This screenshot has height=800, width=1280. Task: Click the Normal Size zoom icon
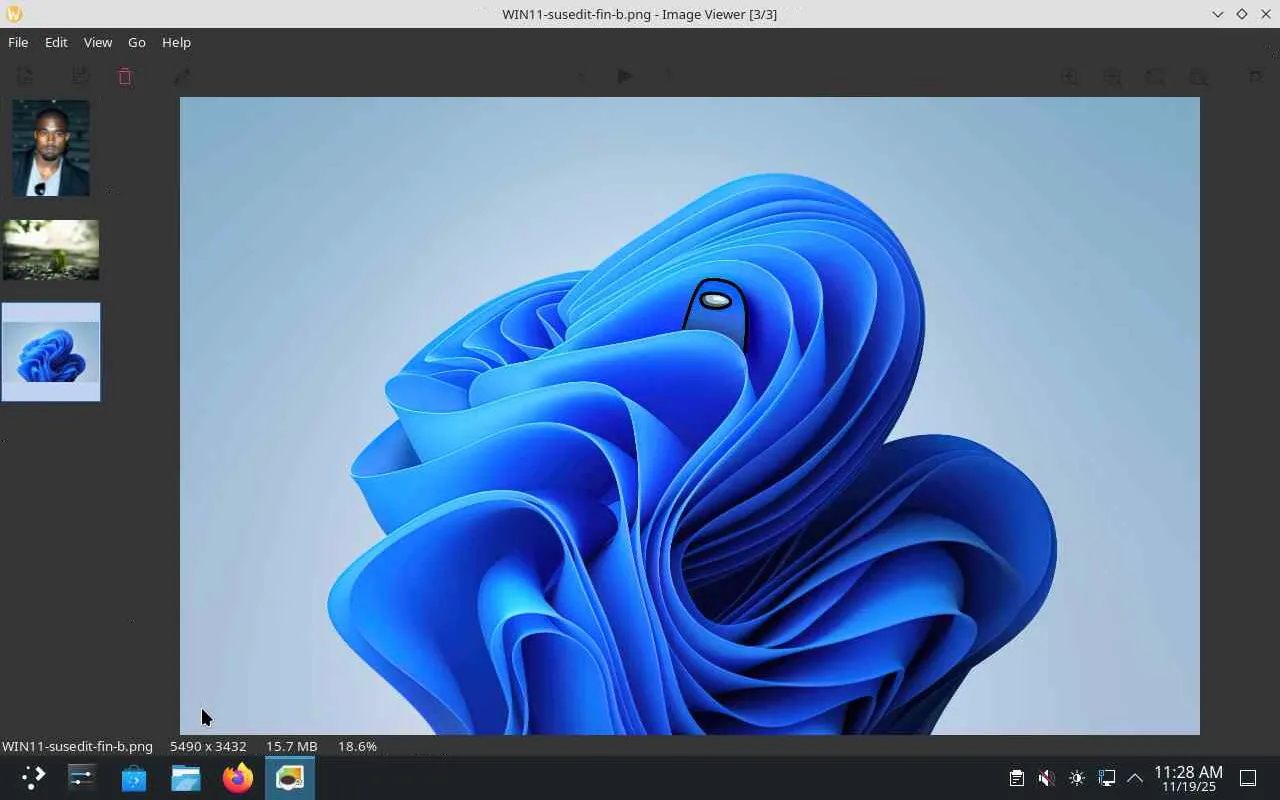(1197, 76)
